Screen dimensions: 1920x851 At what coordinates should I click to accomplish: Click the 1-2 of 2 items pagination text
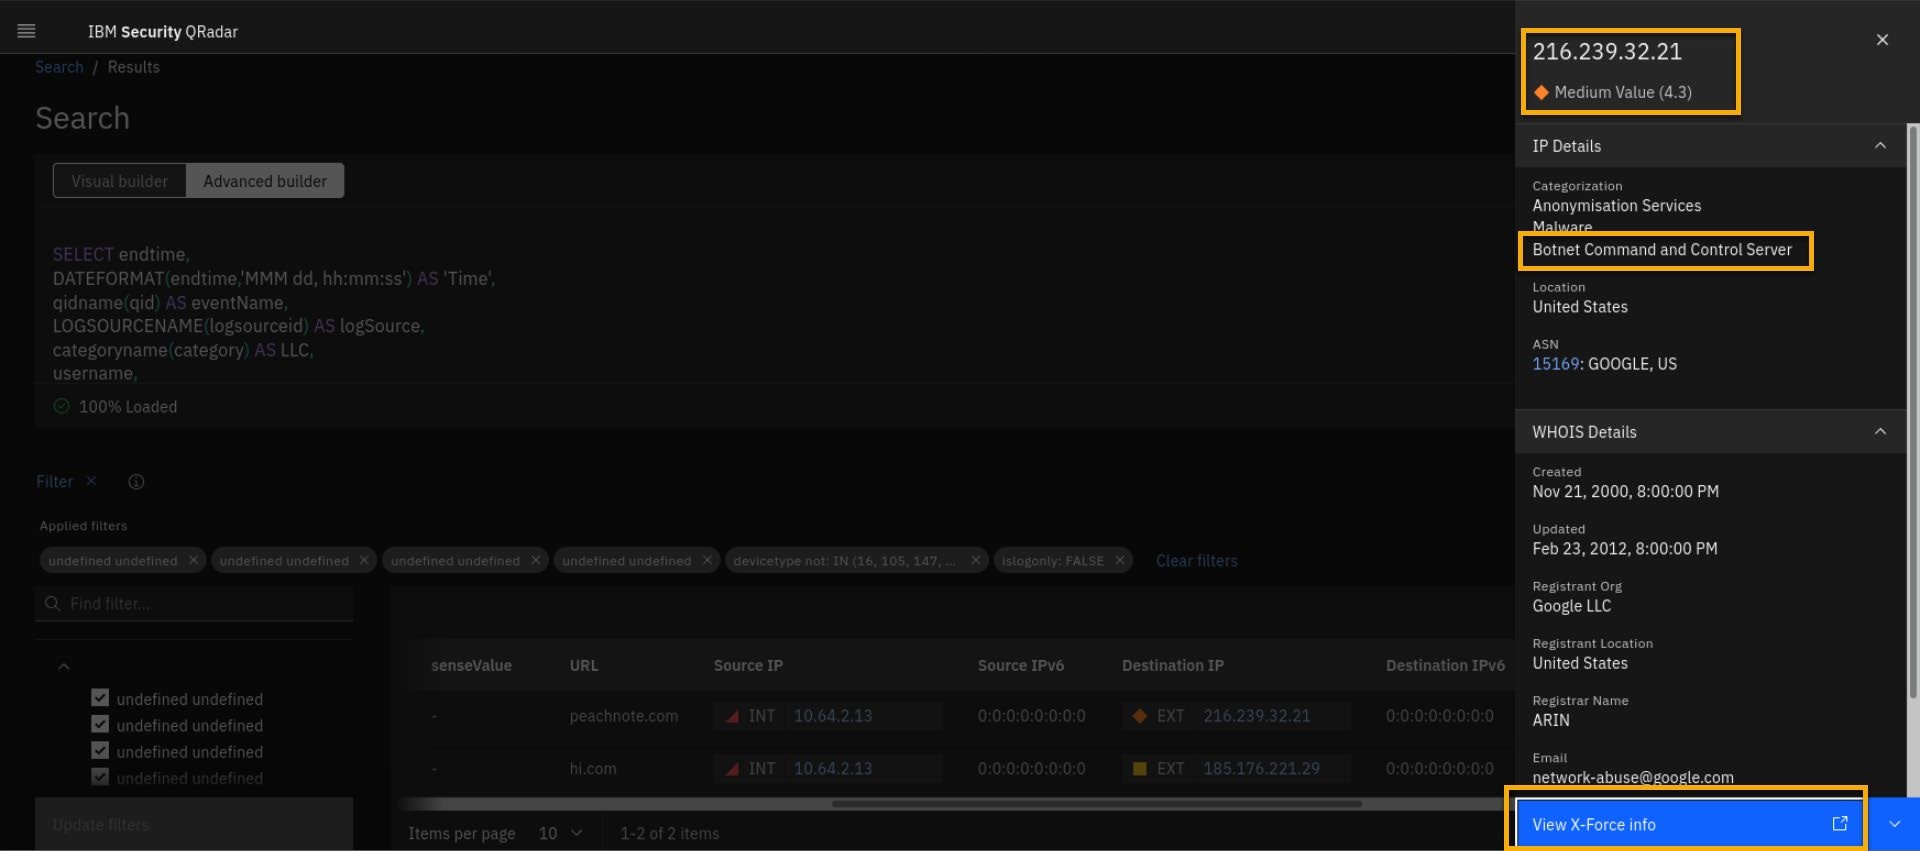[669, 833]
